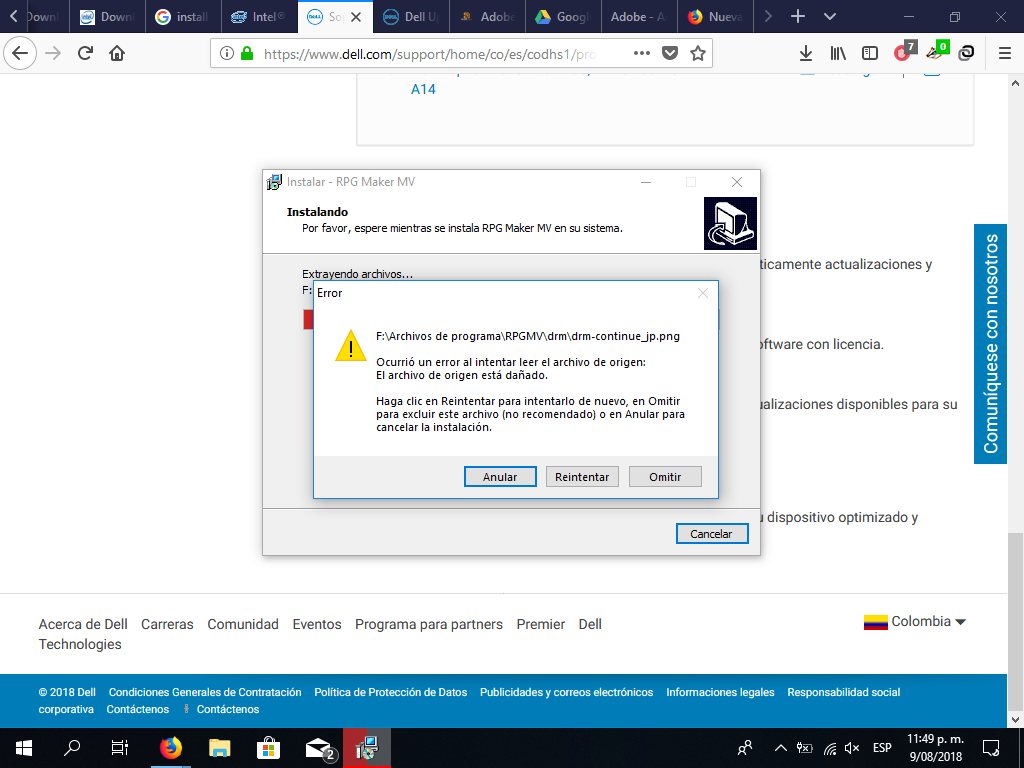Open the Comunidad footer link

(243, 624)
